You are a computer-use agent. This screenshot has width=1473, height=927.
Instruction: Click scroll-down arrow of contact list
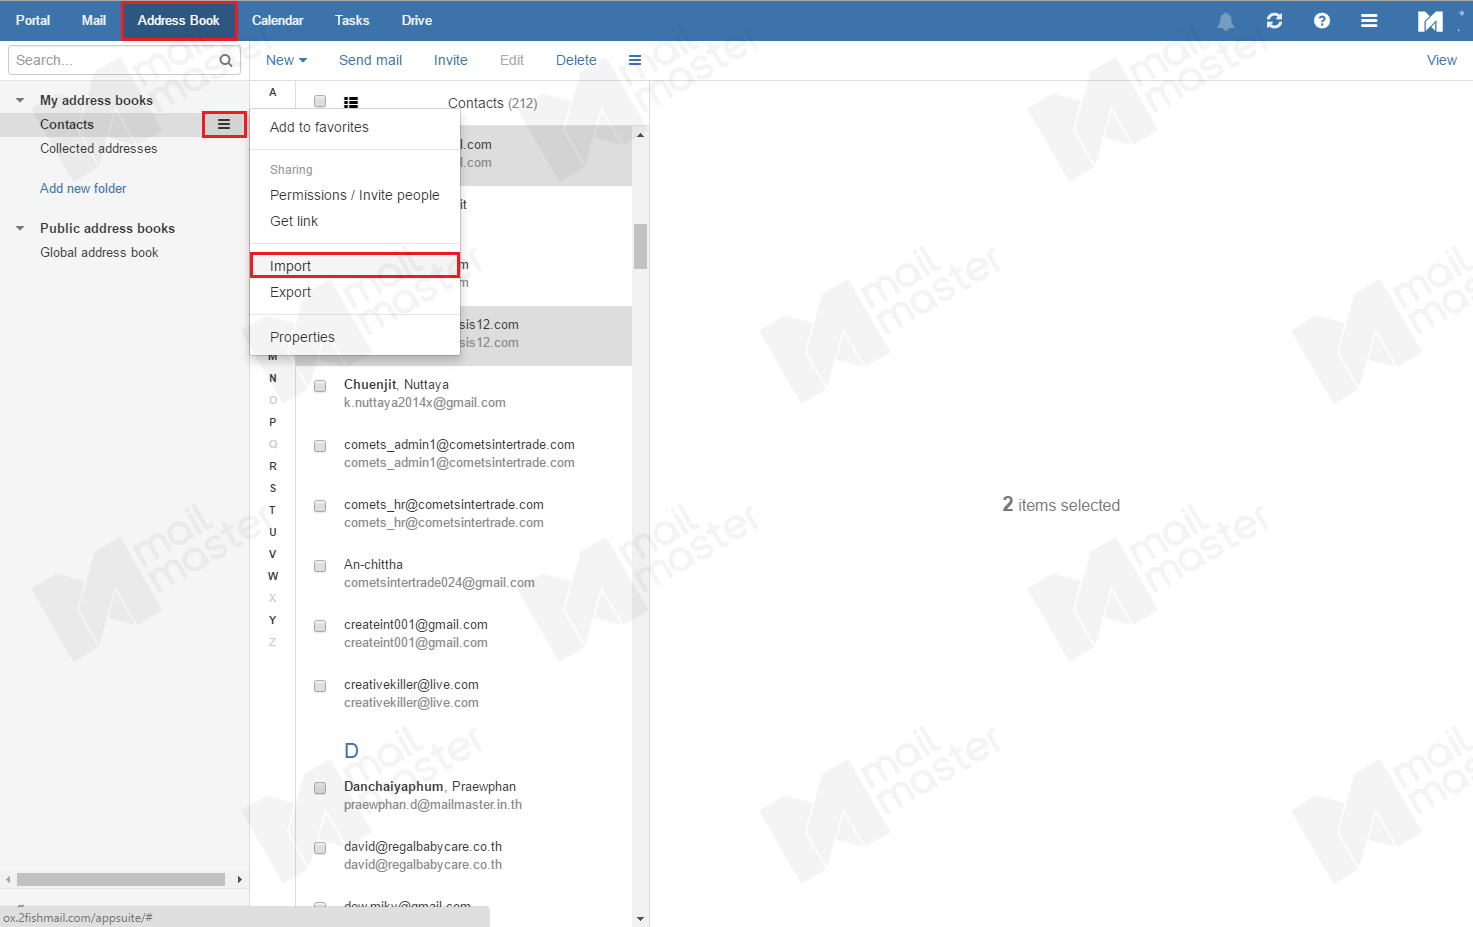(640, 918)
